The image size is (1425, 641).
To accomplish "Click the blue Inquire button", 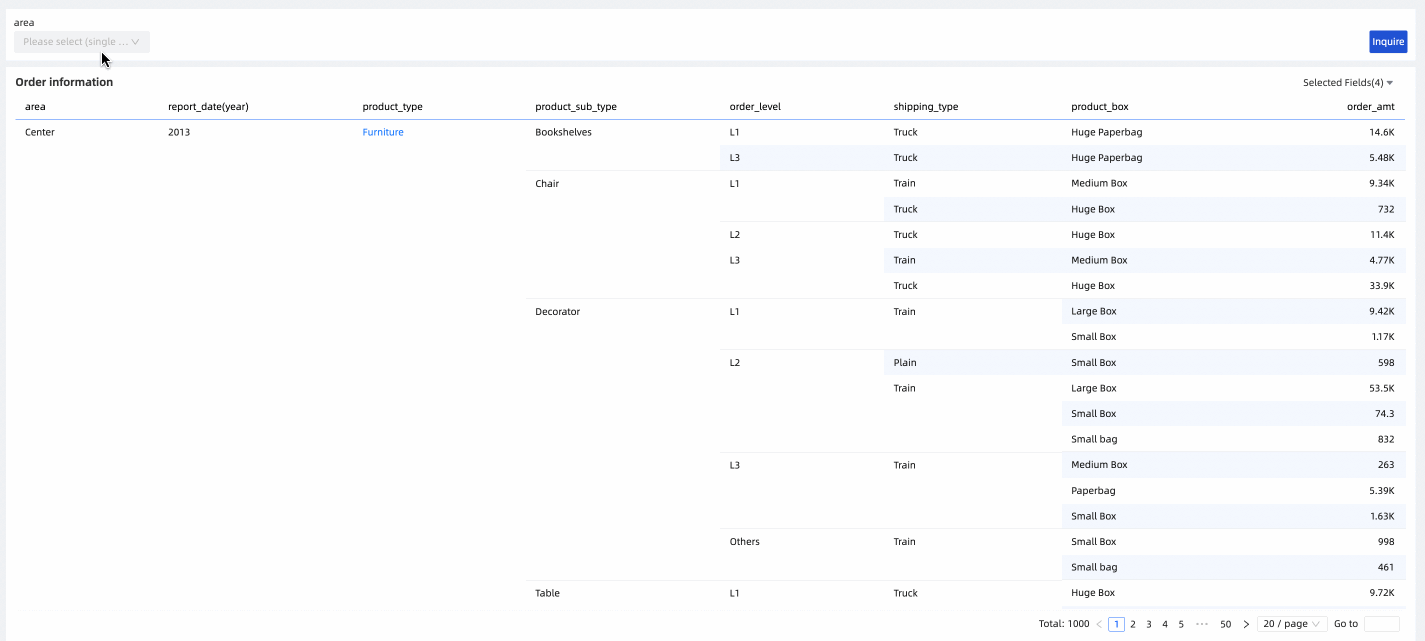I will 1388,42.
